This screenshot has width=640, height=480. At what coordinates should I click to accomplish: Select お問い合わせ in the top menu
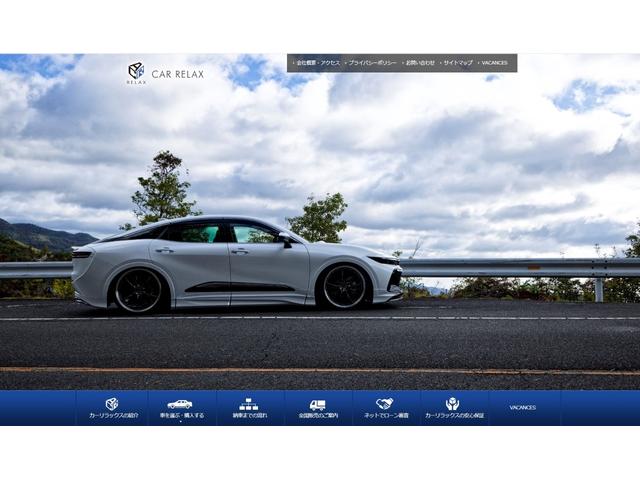(x=419, y=63)
